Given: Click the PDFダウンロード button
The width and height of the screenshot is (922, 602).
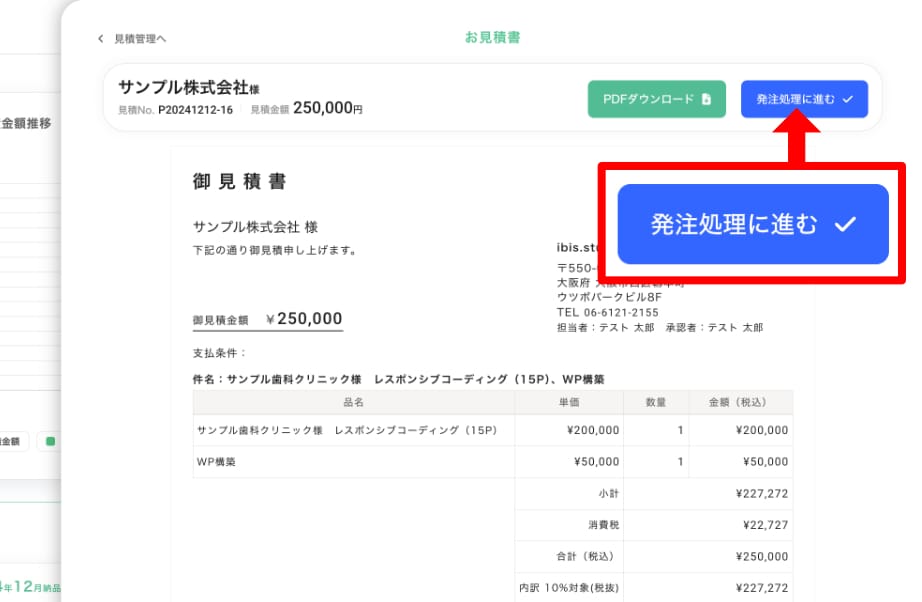Looking at the screenshot, I should coord(656,99).
